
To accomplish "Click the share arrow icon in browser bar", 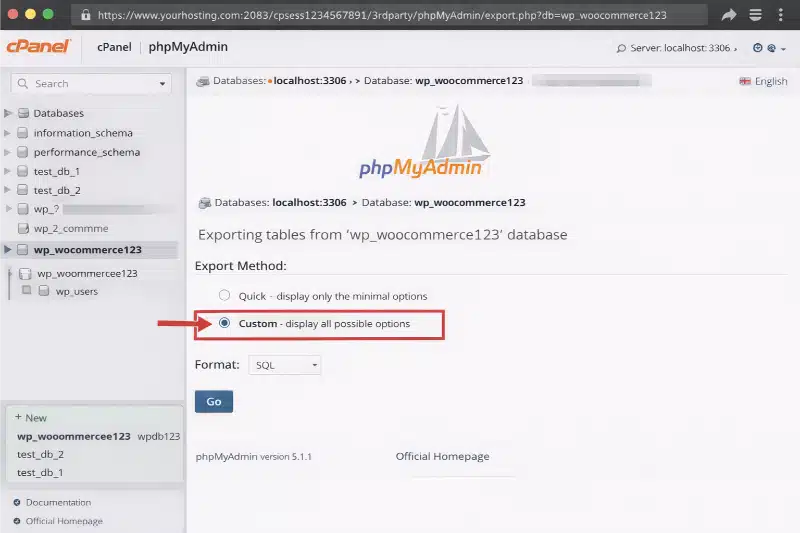I will [x=729, y=15].
